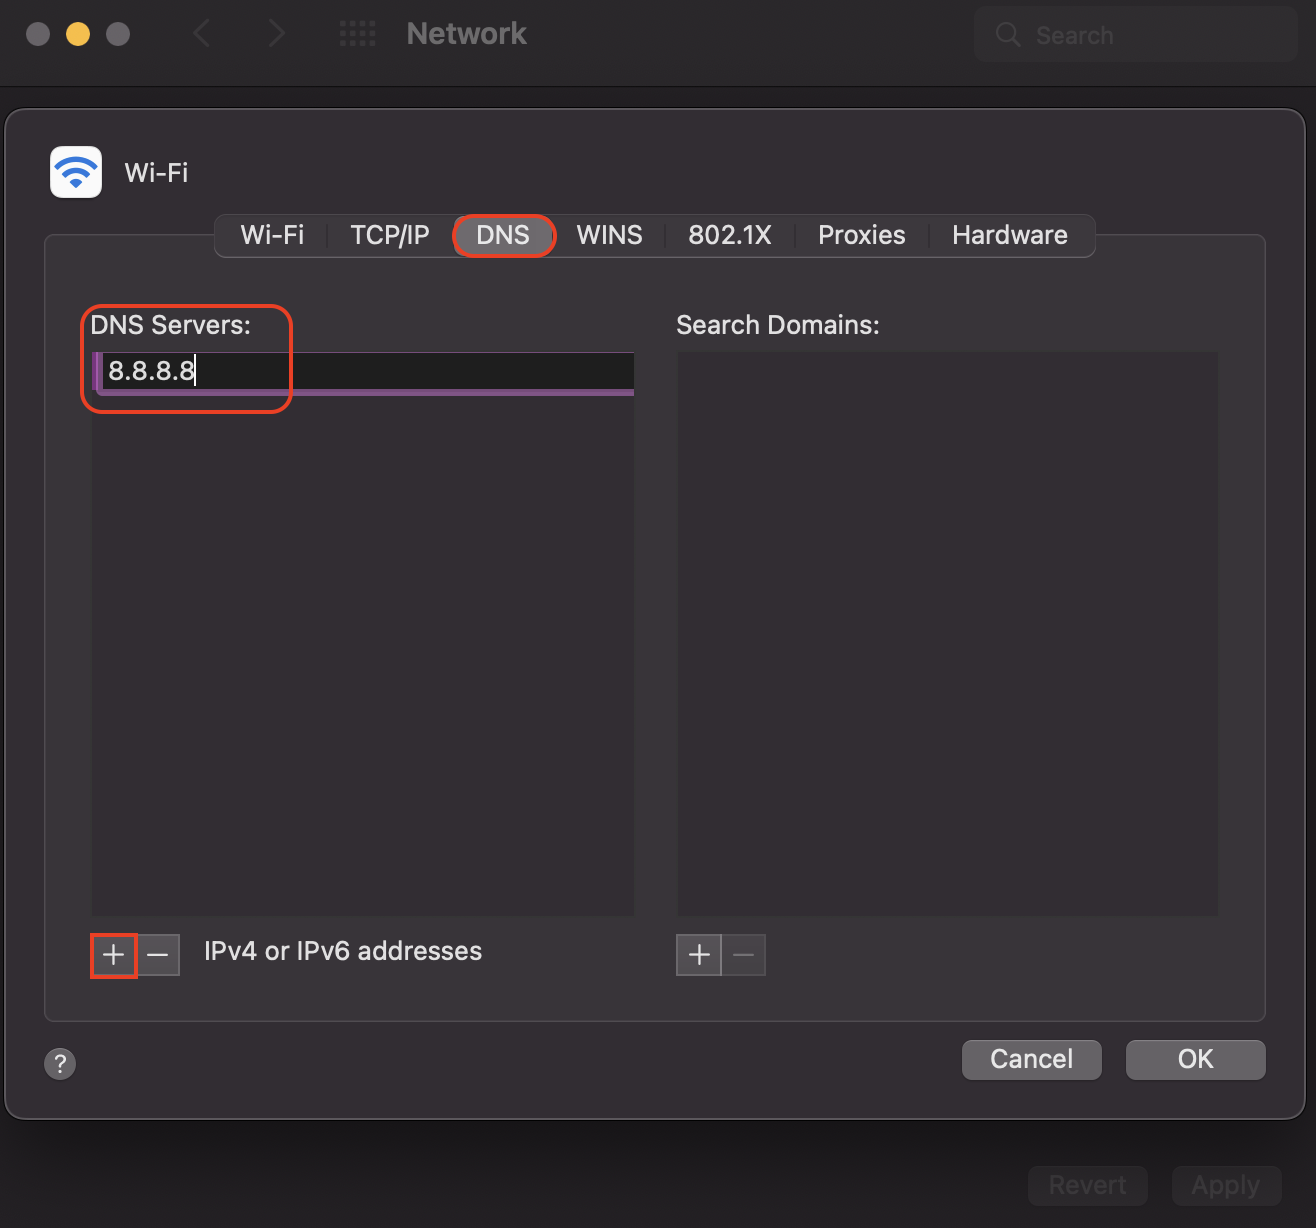This screenshot has height=1228, width=1316.
Task: Switch to the Wi-Fi tab
Action: coord(272,235)
